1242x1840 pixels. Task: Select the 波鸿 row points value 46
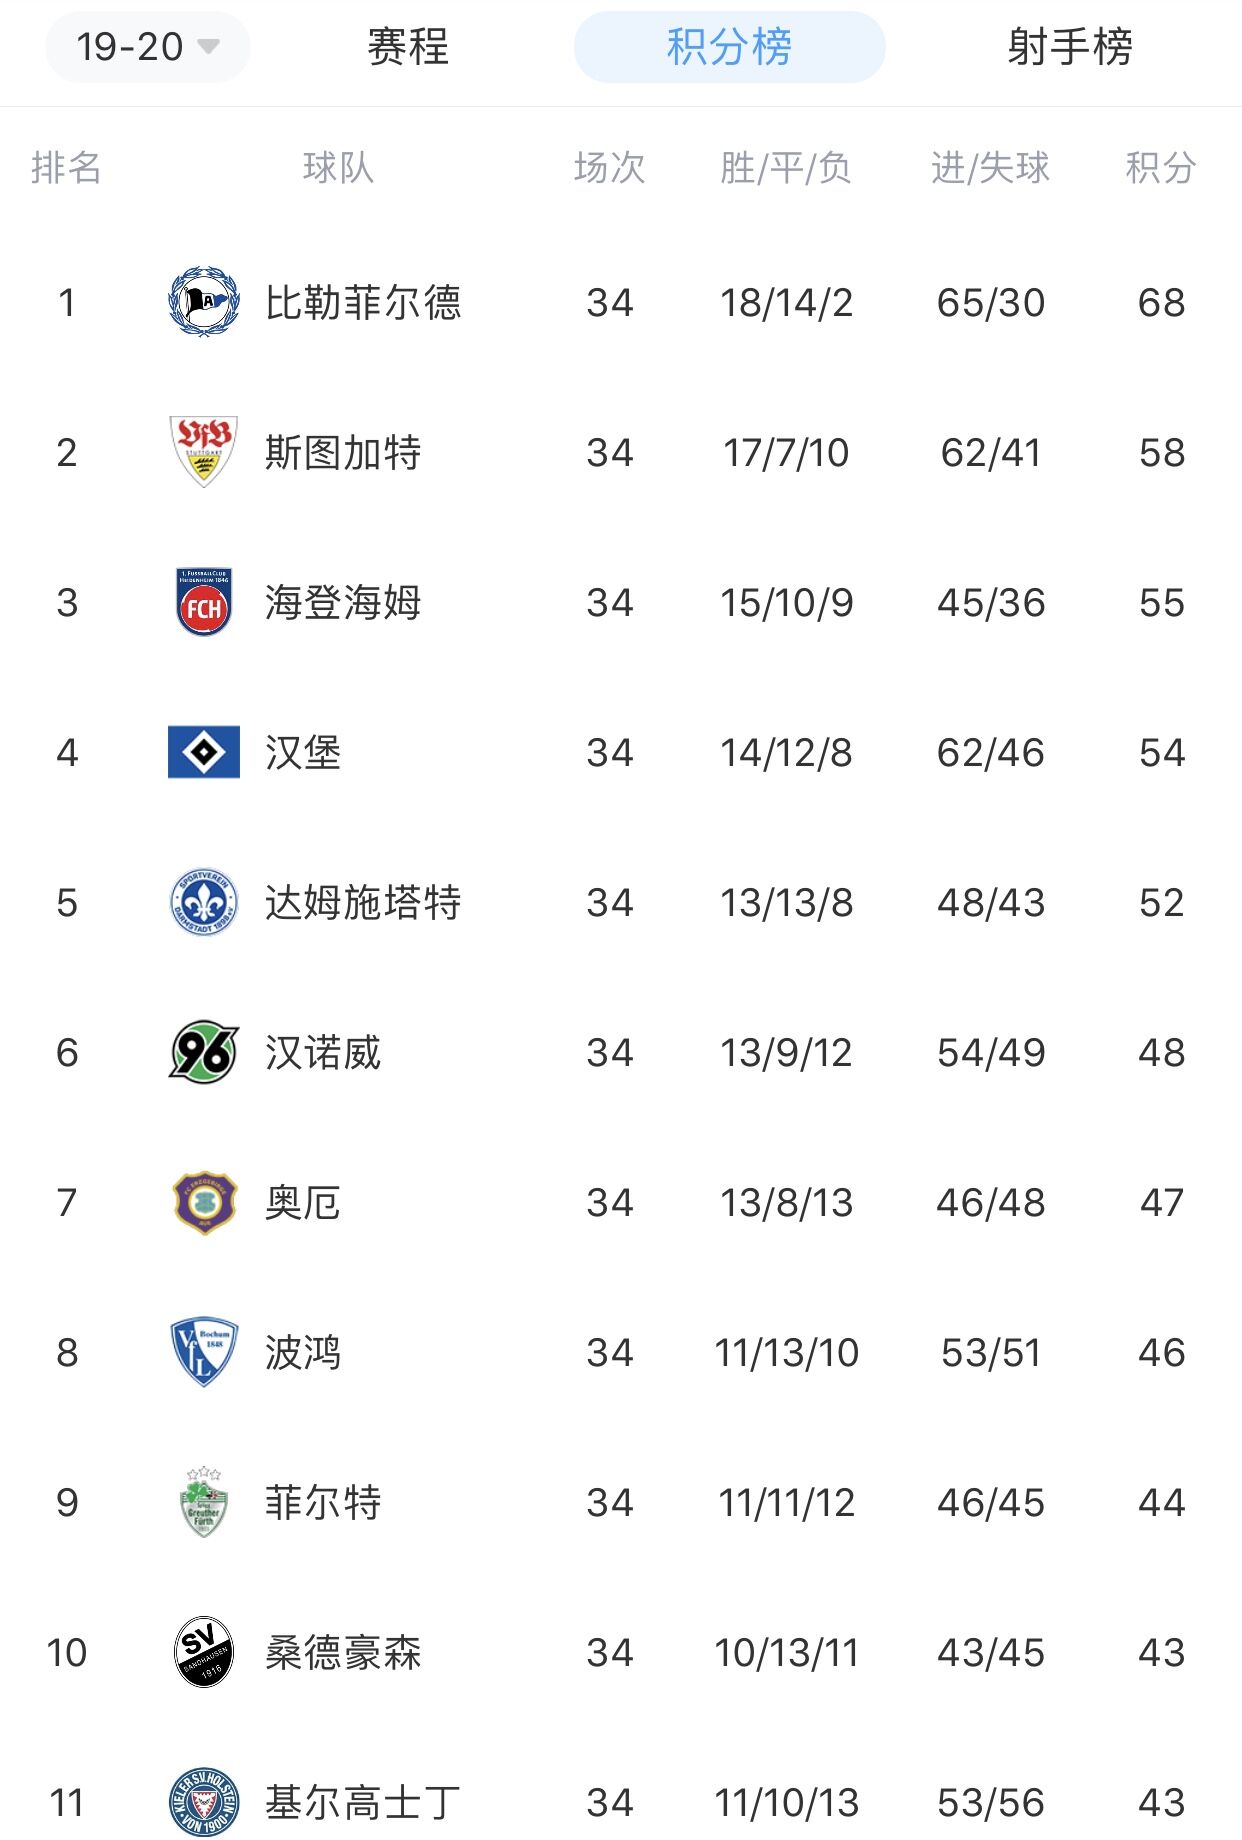point(1161,1352)
